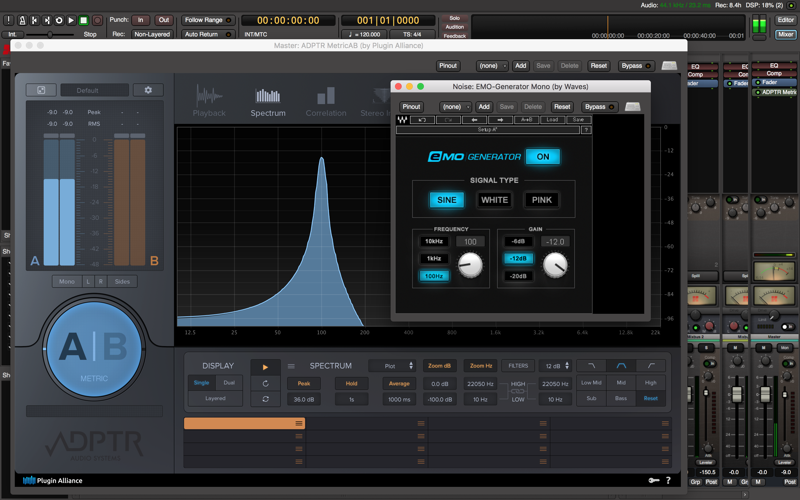Screen dimensions: 800x500
Task: Click the Zoom Hz button
Action: coord(481,366)
